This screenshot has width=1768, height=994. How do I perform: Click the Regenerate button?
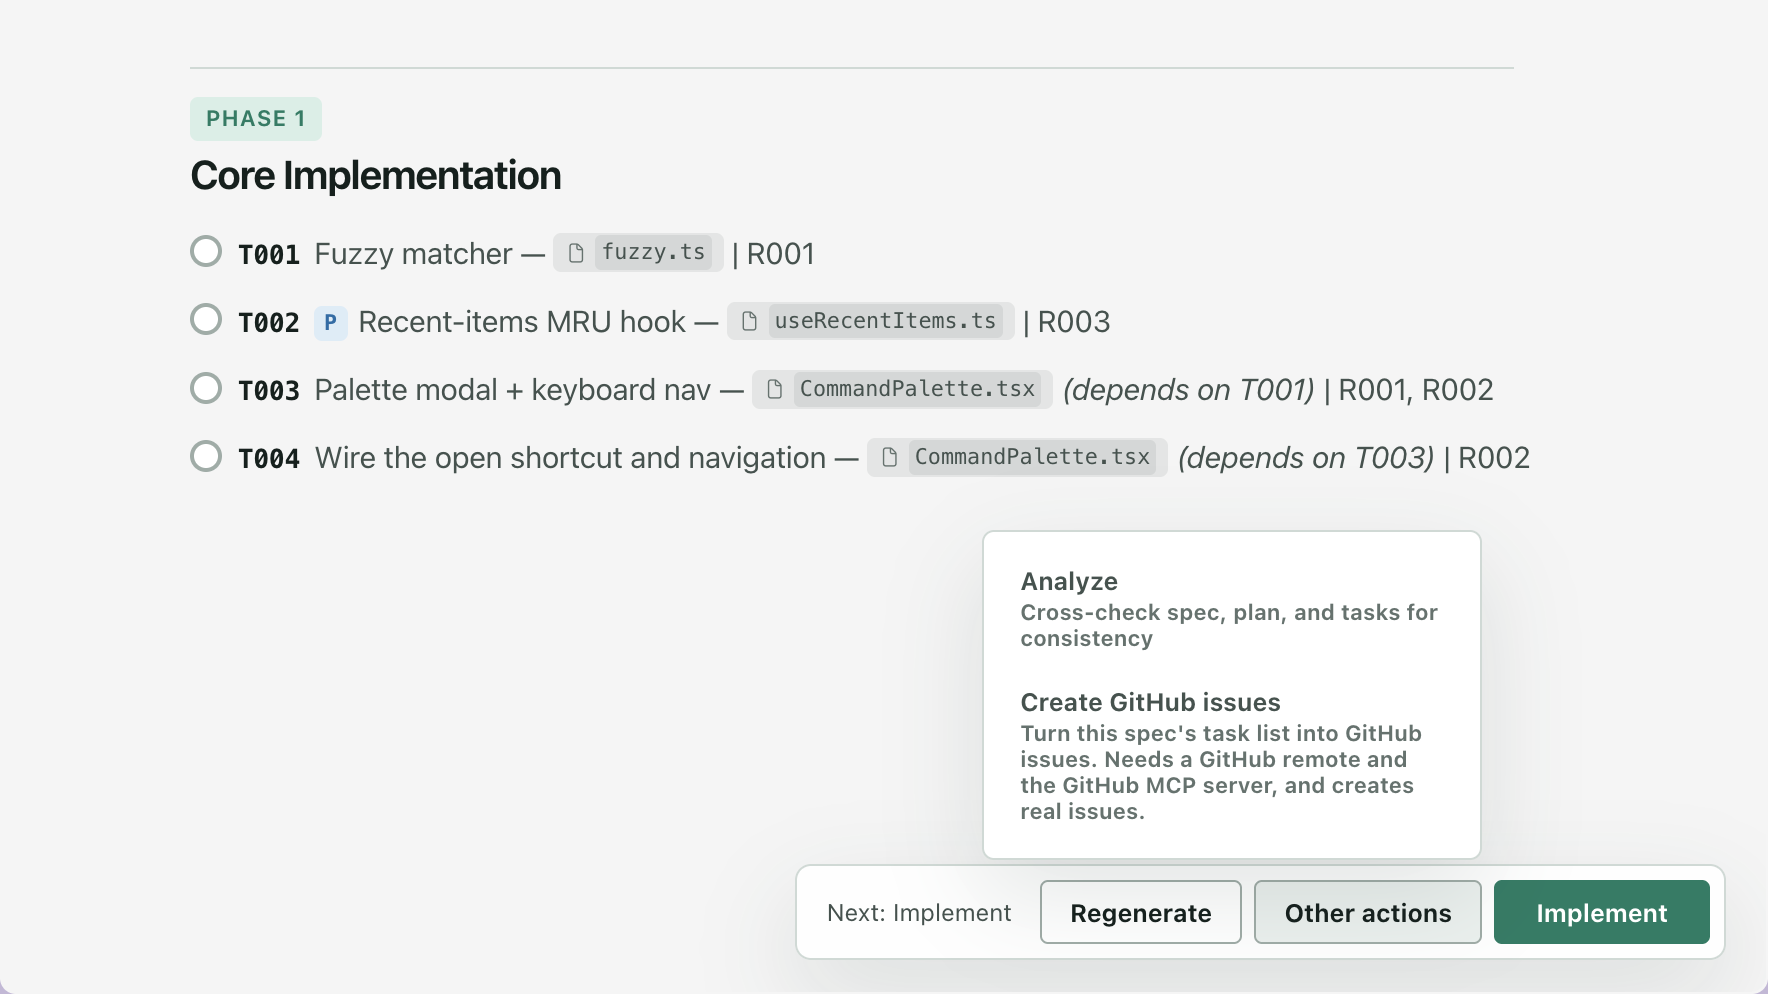1141,912
